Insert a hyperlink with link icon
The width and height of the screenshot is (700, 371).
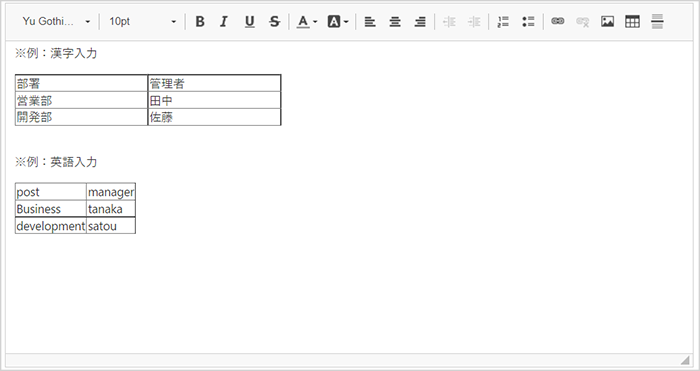(558, 21)
